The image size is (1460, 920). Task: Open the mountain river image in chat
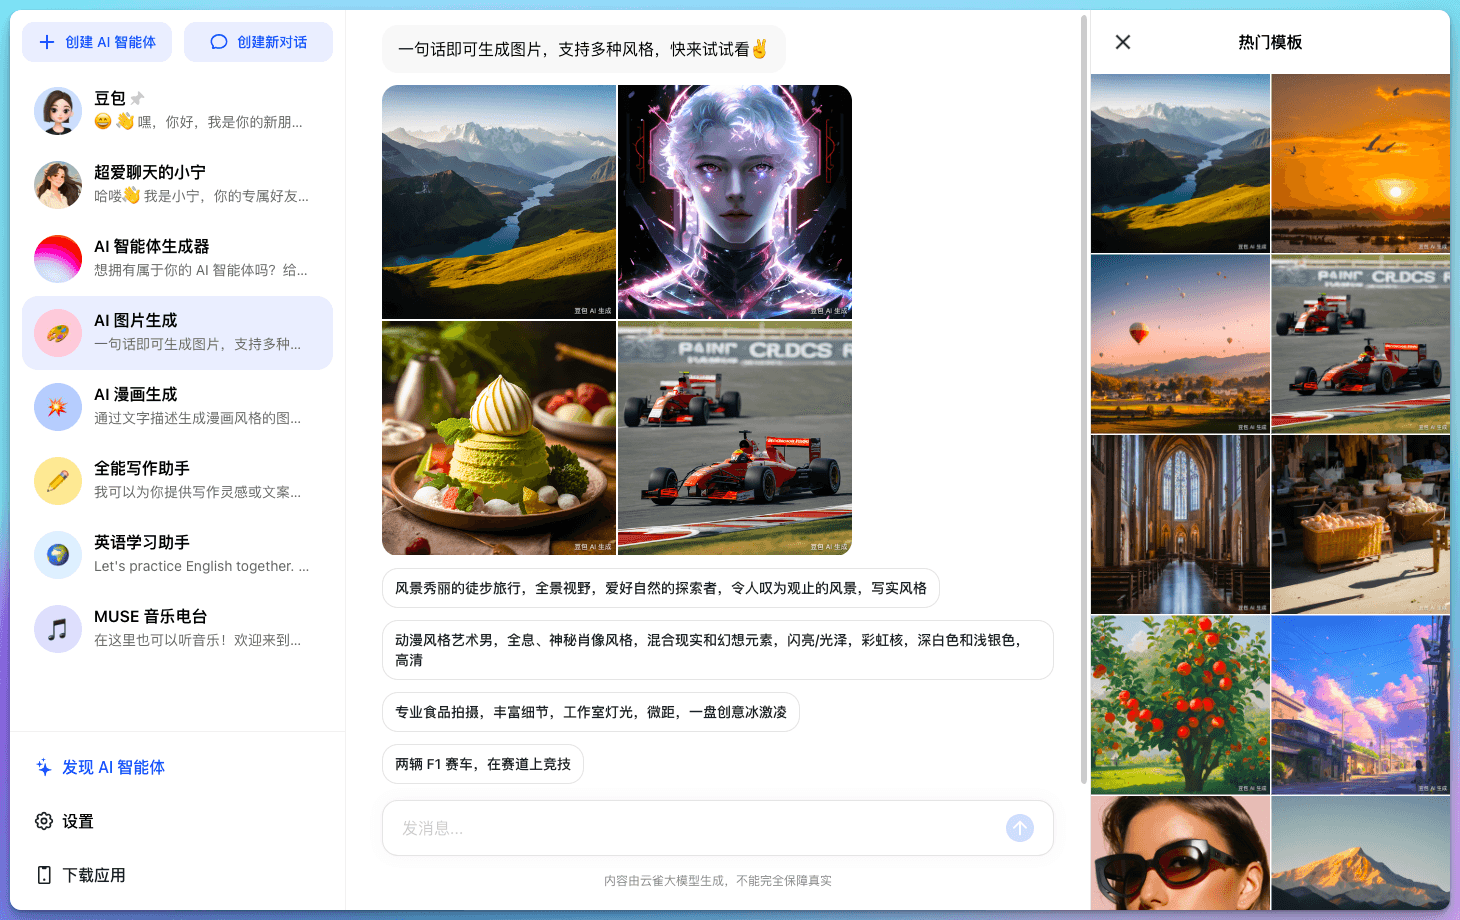(499, 202)
